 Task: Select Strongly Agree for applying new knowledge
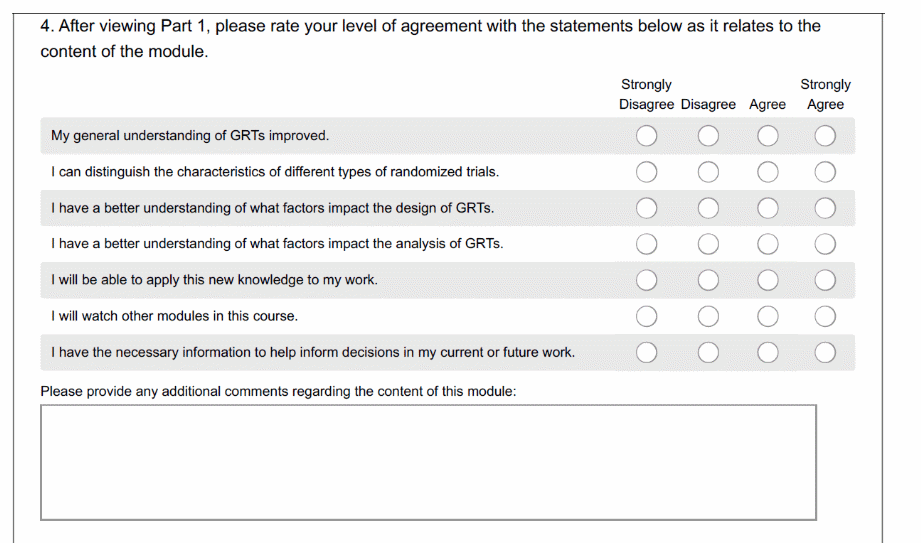click(x=825, y=280)
